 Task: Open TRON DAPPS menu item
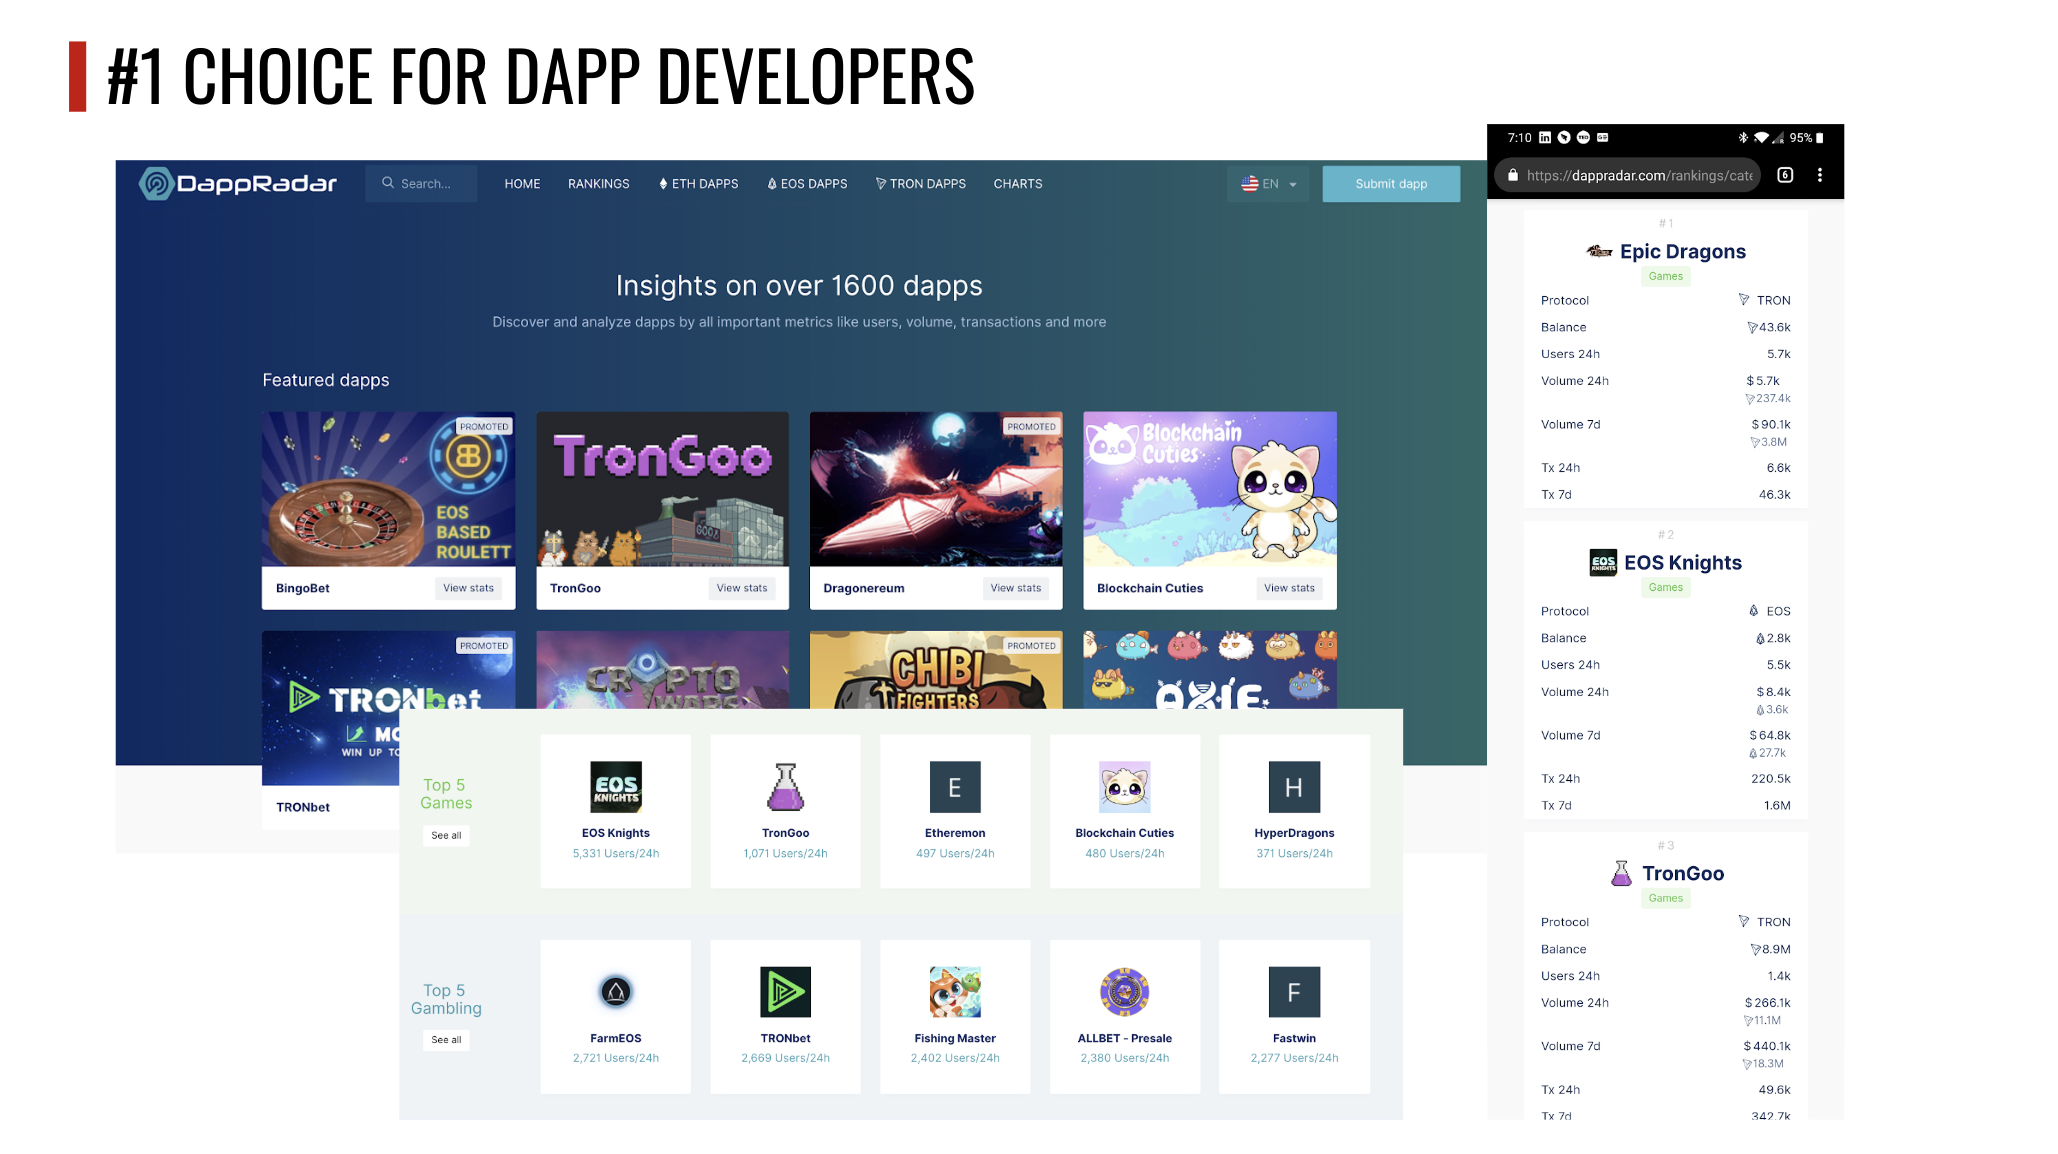tap(920, 184)
